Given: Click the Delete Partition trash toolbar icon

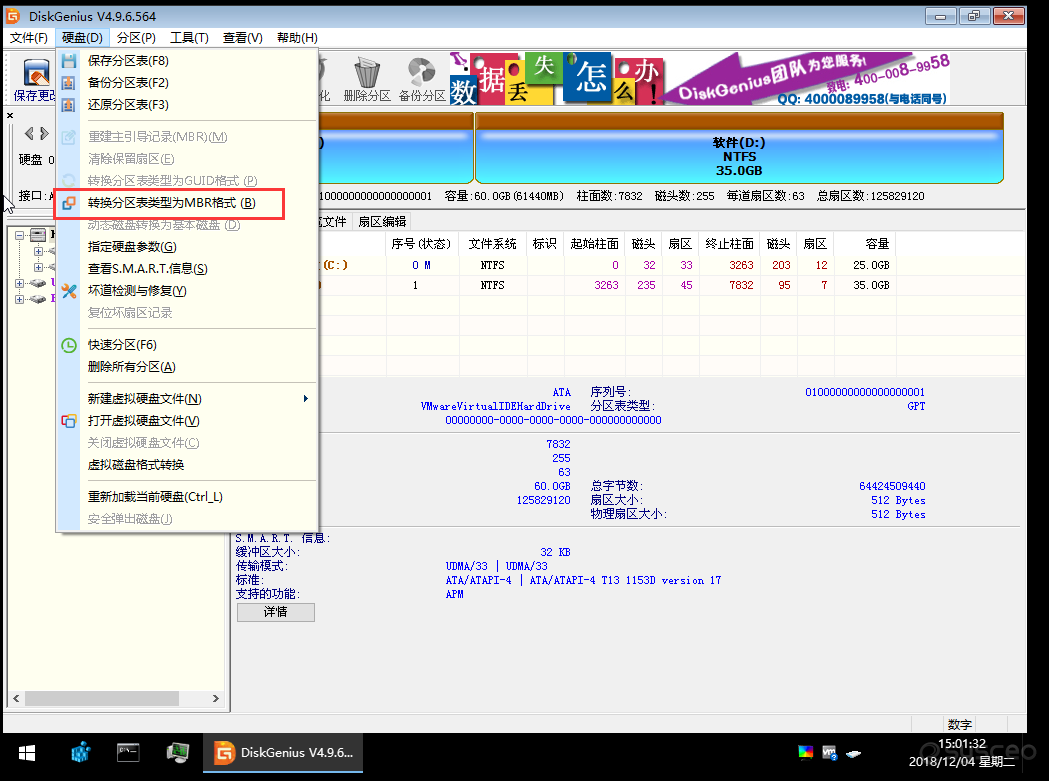Looking at the screenshot, I should (367, 80).
